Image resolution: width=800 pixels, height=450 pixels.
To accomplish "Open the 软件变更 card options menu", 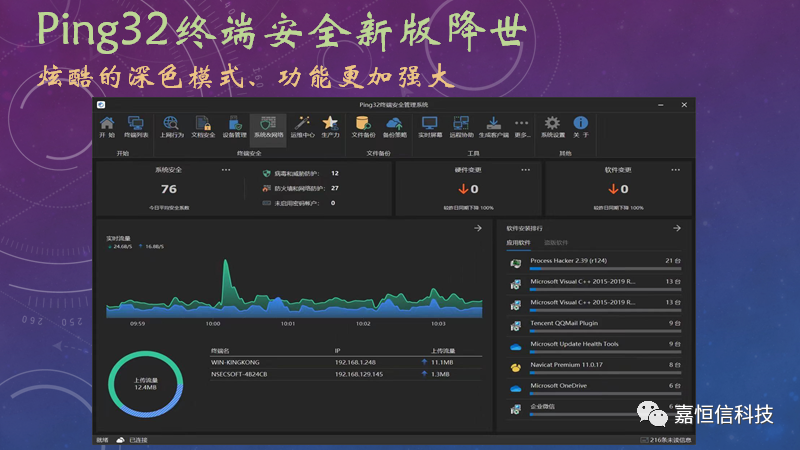I will 676,170.
